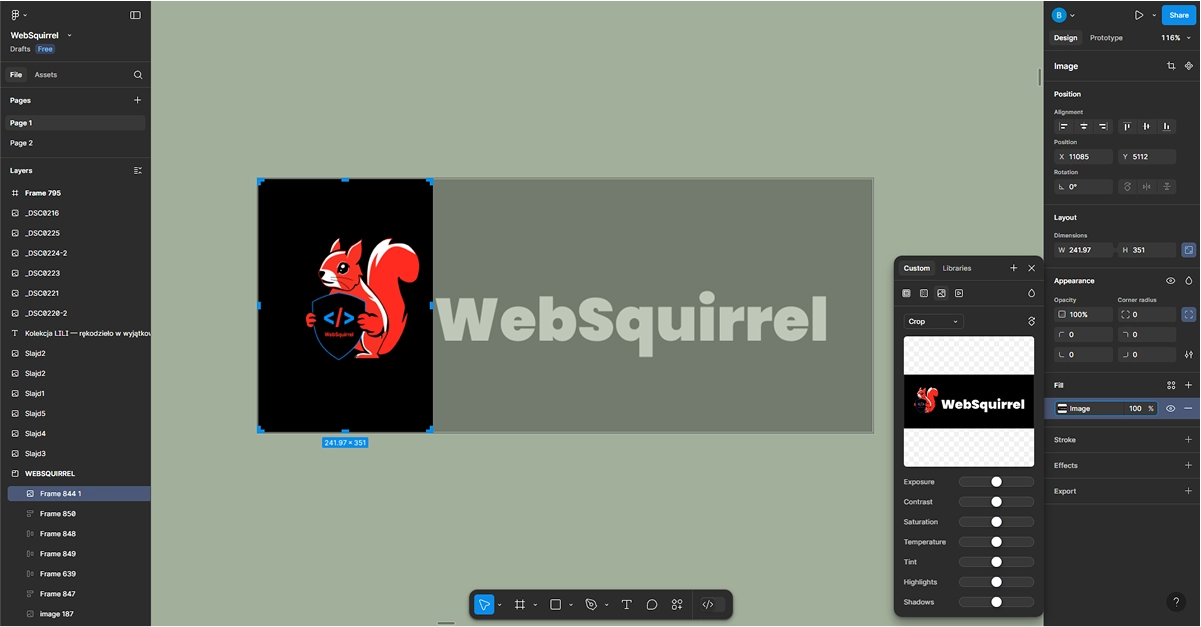The image size is (1201, 627).
Task: Open the Pen tool options chevron
Action: [606, 604]
